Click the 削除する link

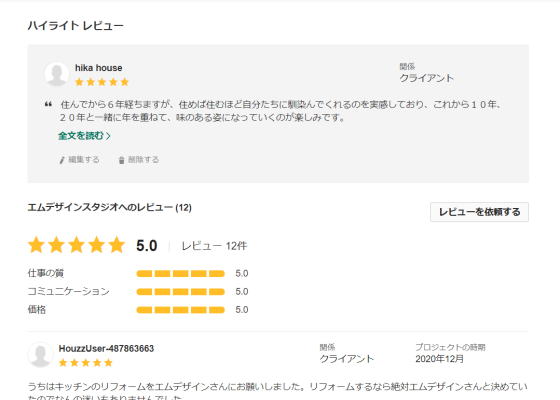tap(143, 160)
